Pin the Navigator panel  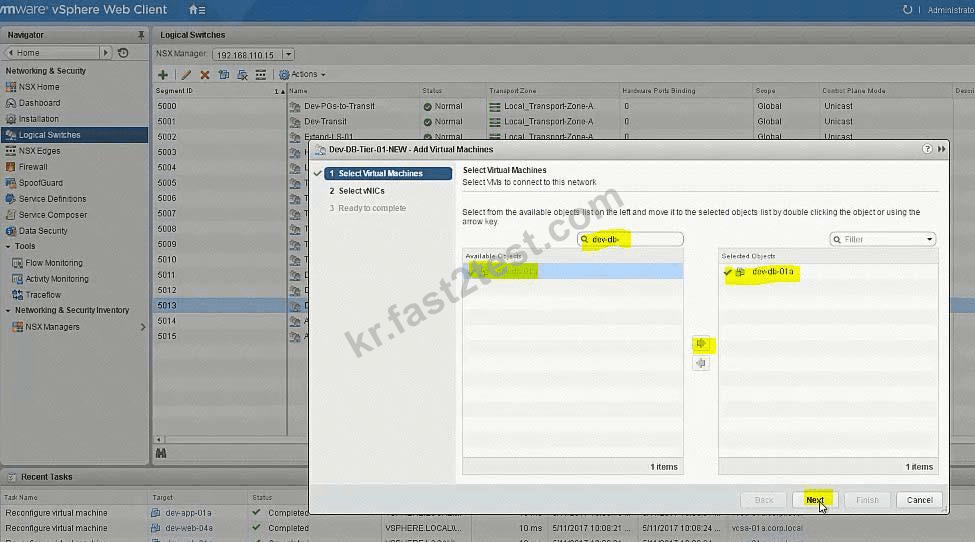(141, 35)
